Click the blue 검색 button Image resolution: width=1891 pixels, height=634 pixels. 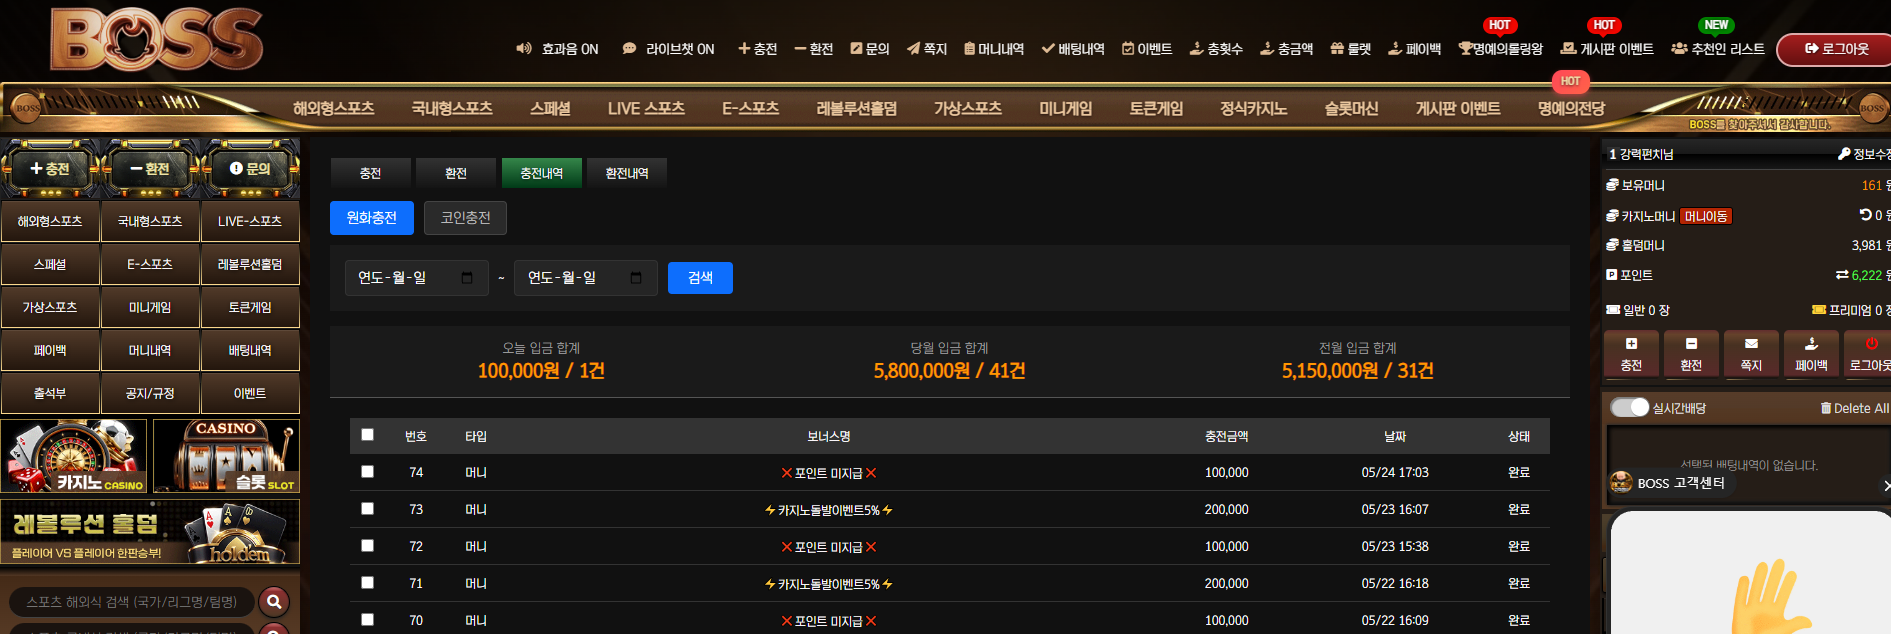[x=700, y=278]
